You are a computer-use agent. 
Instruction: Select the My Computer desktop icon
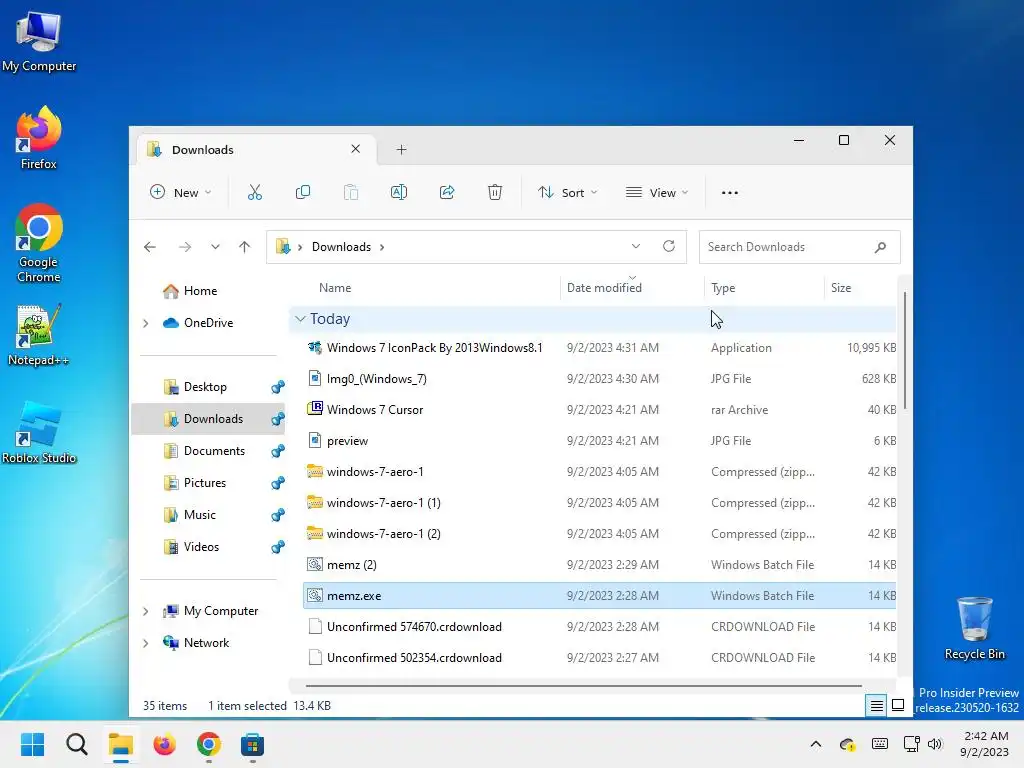pyautogui.click(x=39, y=41)
